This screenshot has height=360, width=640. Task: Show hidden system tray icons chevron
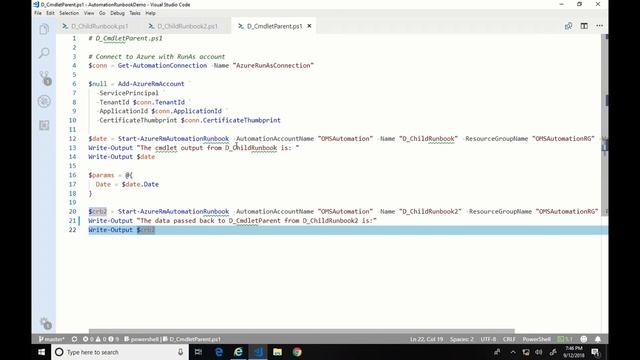click(x=513, y=352)
